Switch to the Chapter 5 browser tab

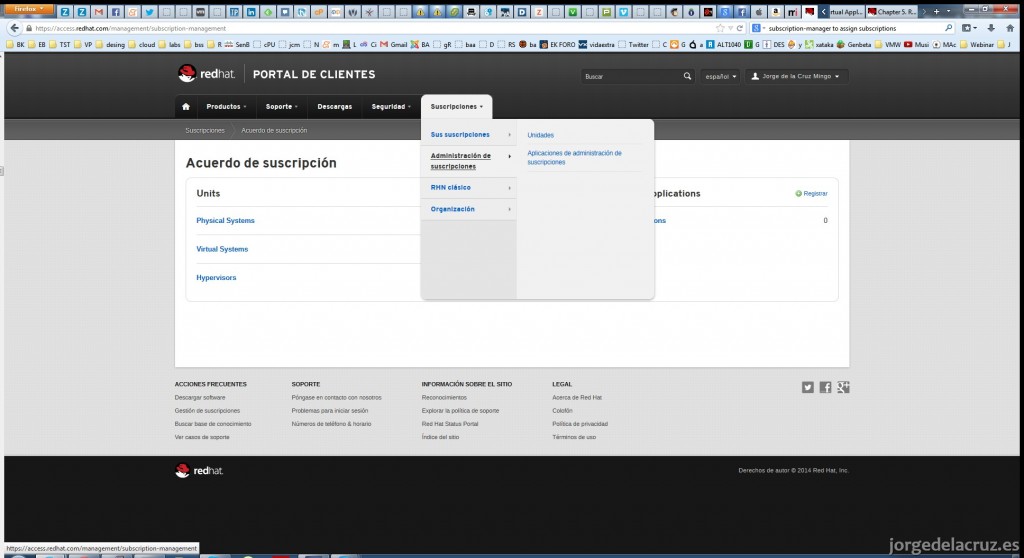(891, 12)
